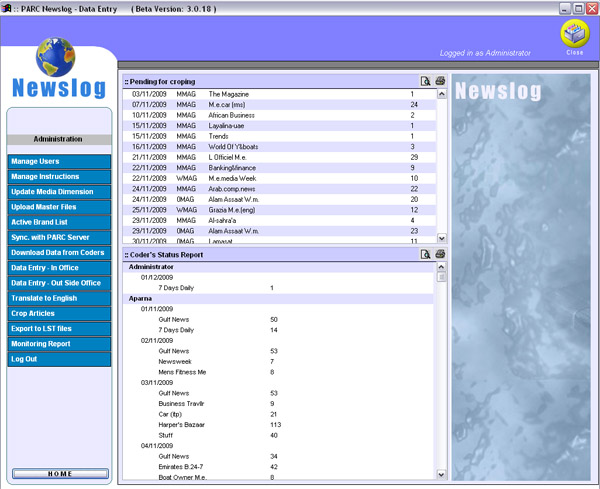This screenshot has height=489, width=600.
Task: Click the date 01/11/2009 under Aparna
Action: (x=157, y=309)
